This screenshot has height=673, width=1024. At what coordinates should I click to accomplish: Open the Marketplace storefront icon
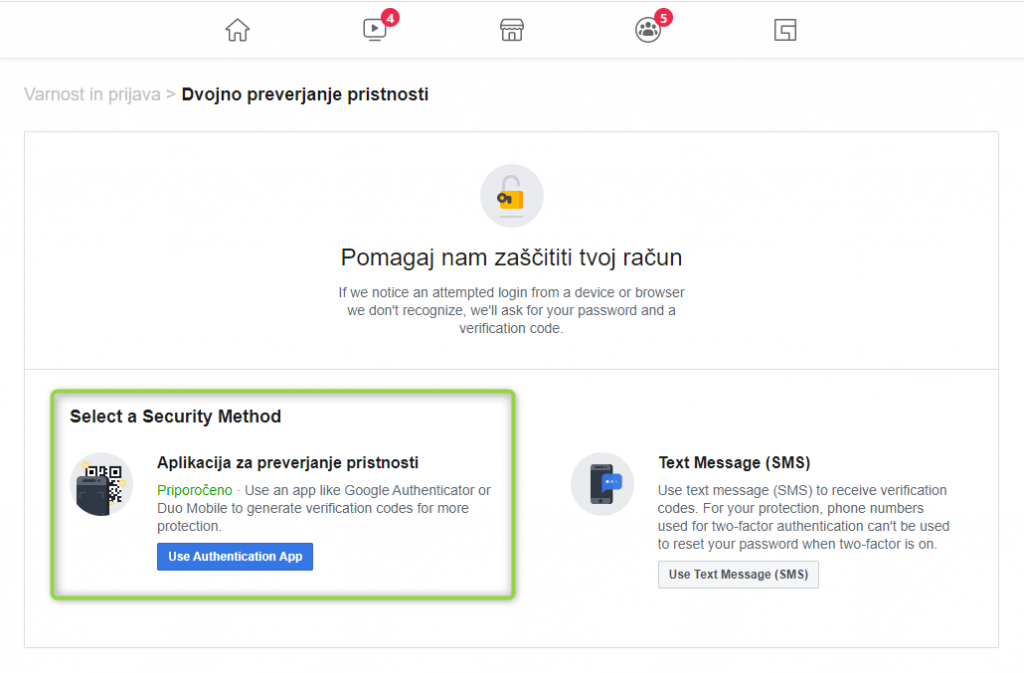pos(512,30)
